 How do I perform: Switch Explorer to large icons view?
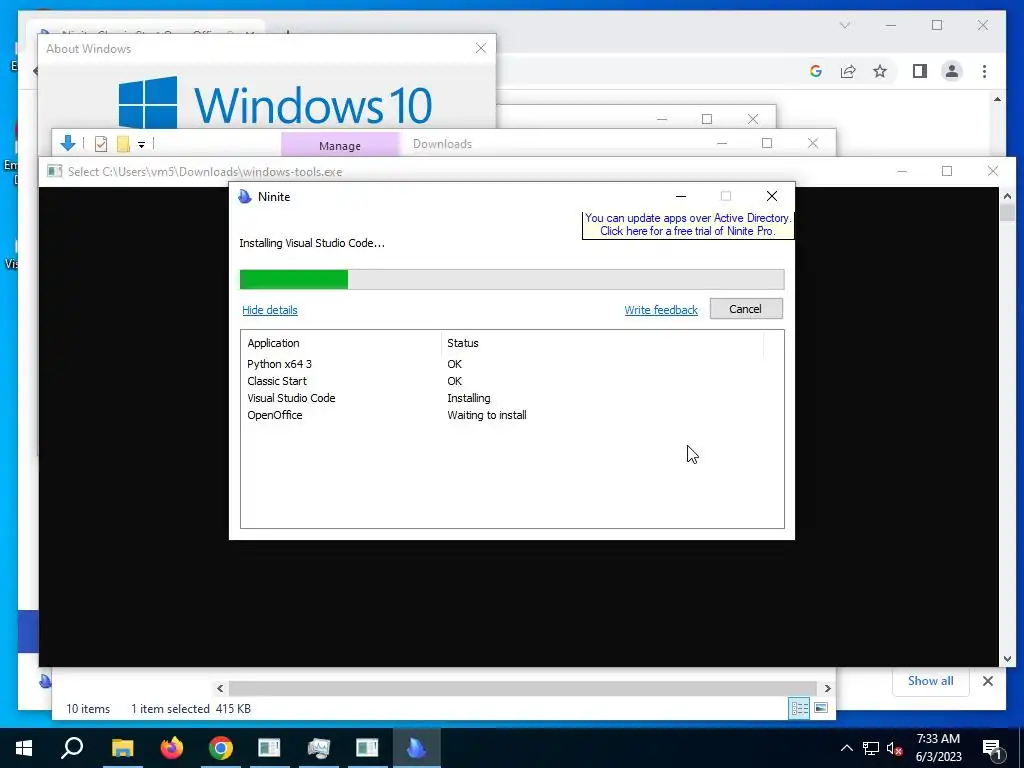821,708
